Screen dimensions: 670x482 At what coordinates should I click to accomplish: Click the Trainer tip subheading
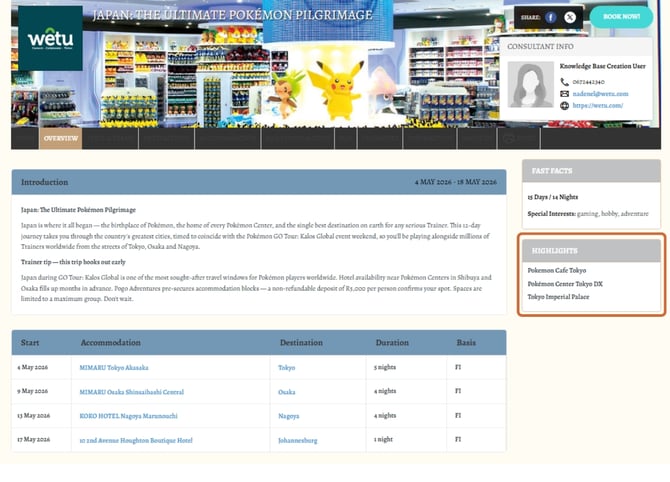click(73, 262)
